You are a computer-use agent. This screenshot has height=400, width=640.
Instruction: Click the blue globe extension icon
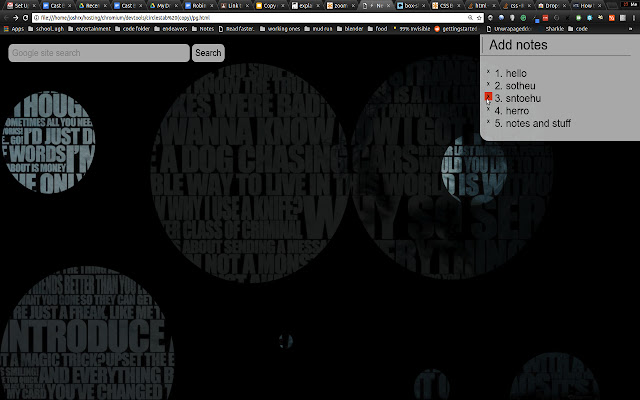(501, 18)
